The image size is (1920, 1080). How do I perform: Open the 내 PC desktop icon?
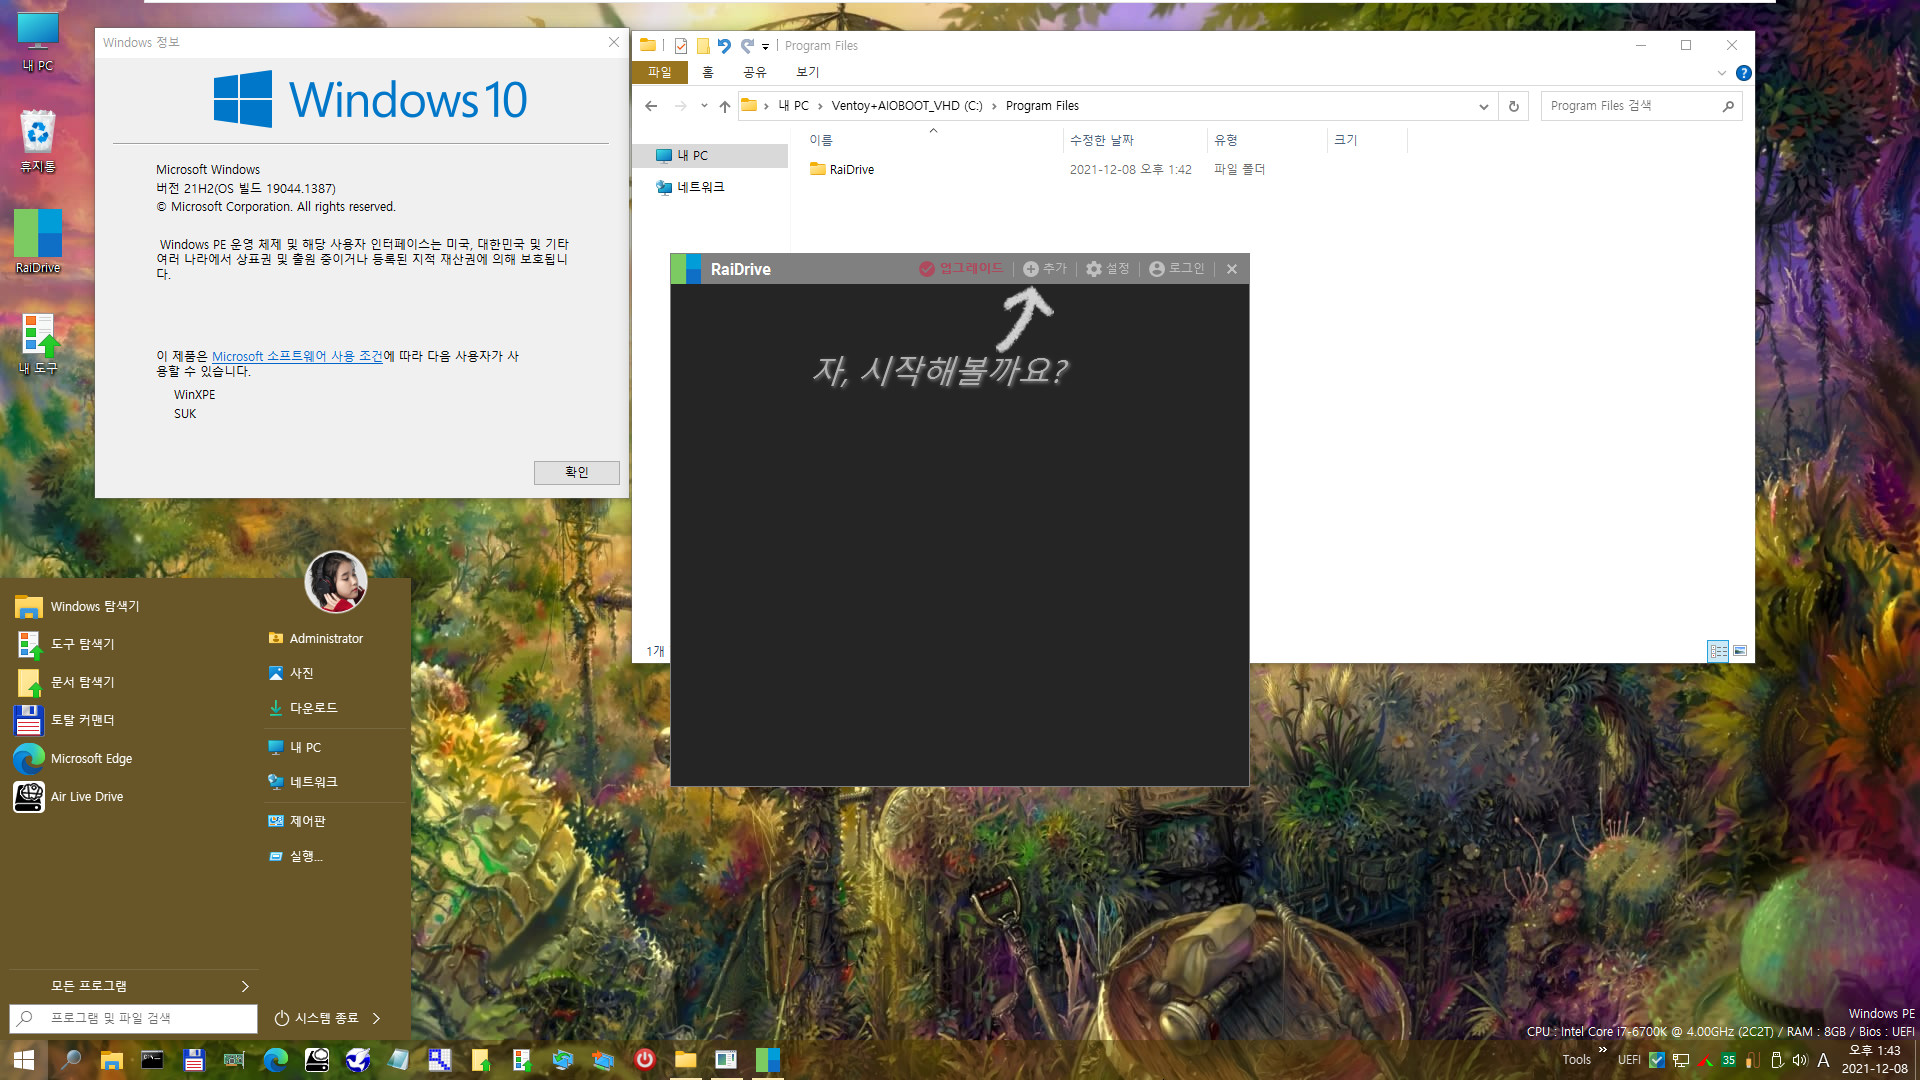38,42
